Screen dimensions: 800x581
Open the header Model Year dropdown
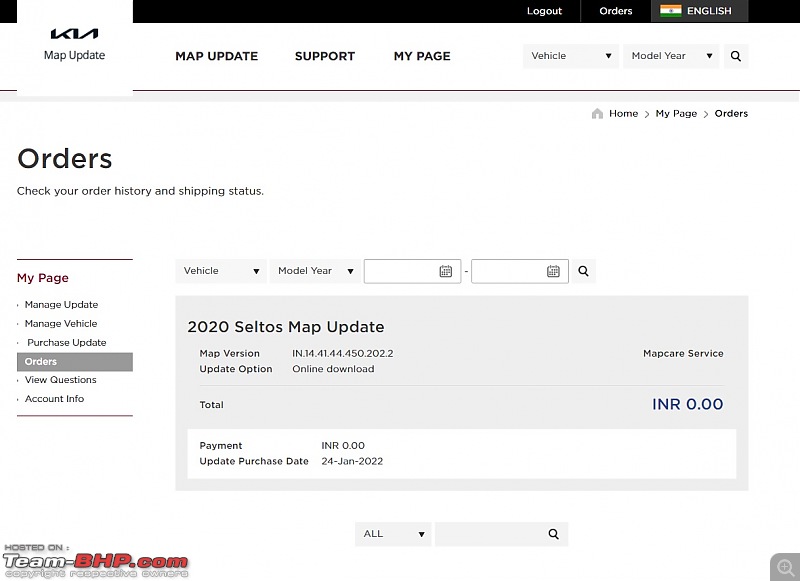671,56
